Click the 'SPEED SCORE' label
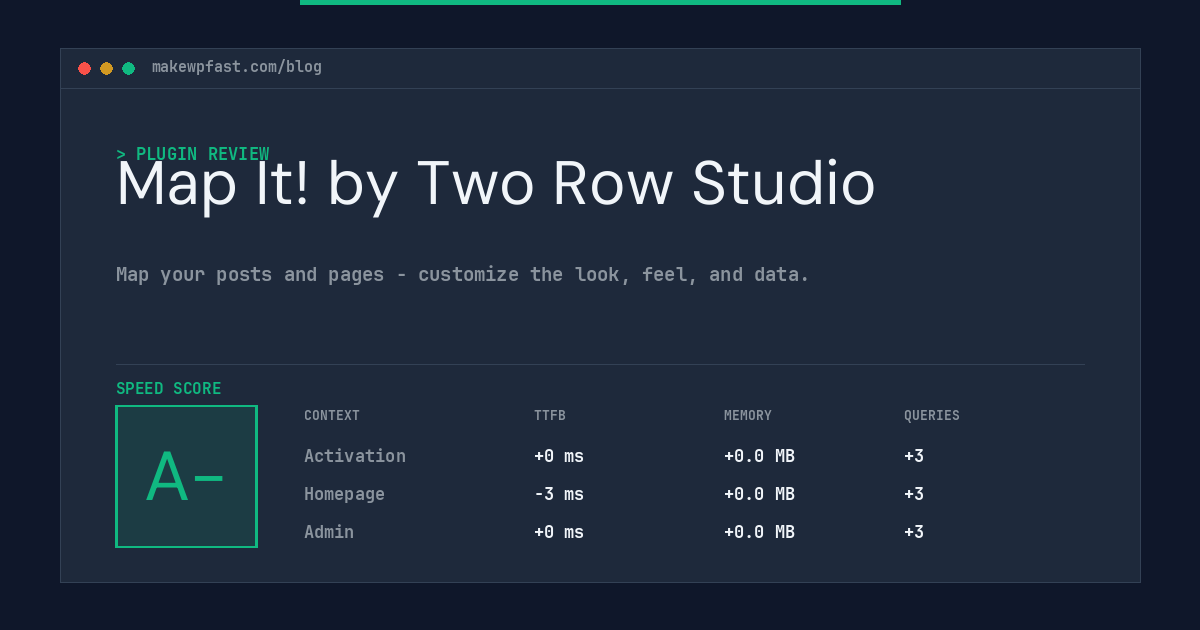The height and width of the screenshot is (630, 1200). point(169,389)
